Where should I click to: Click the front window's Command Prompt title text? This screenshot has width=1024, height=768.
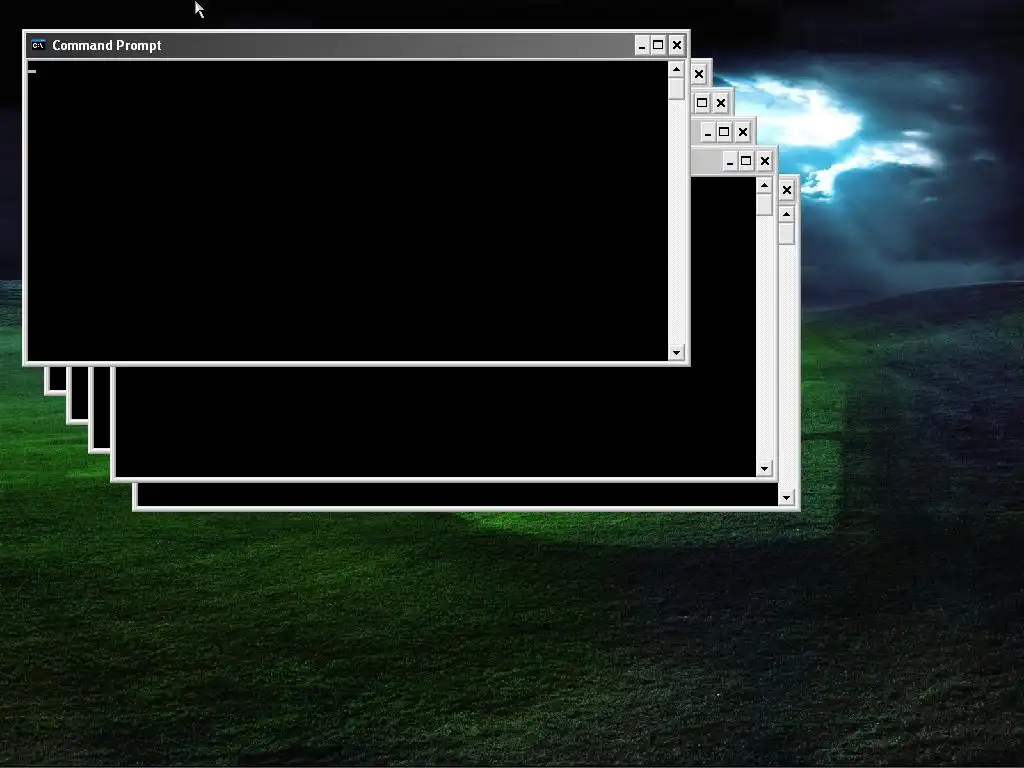(x=106, y=45)
